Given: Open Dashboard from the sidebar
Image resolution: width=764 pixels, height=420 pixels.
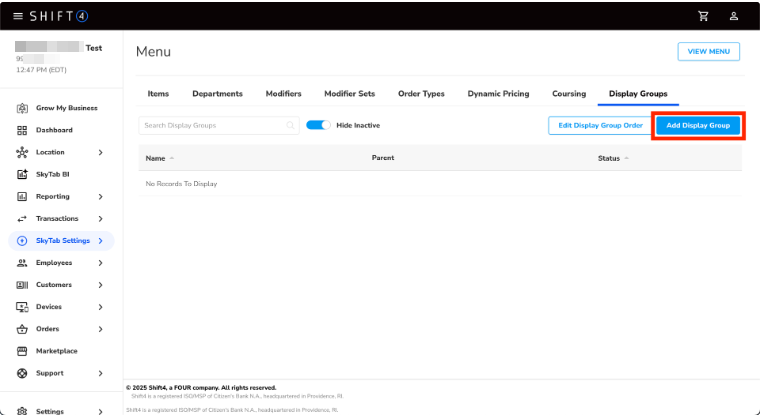Looking at the screenshot, I should [x=54, y=130].
